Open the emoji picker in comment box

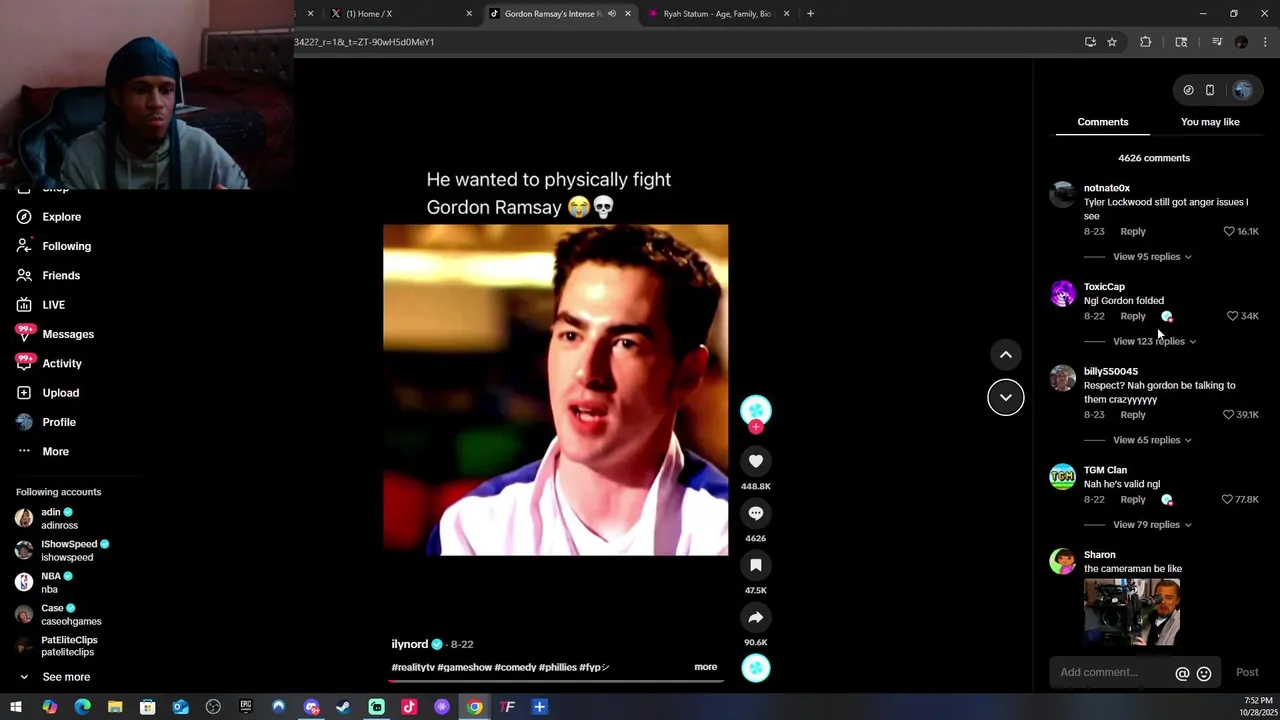point(1204,674)
